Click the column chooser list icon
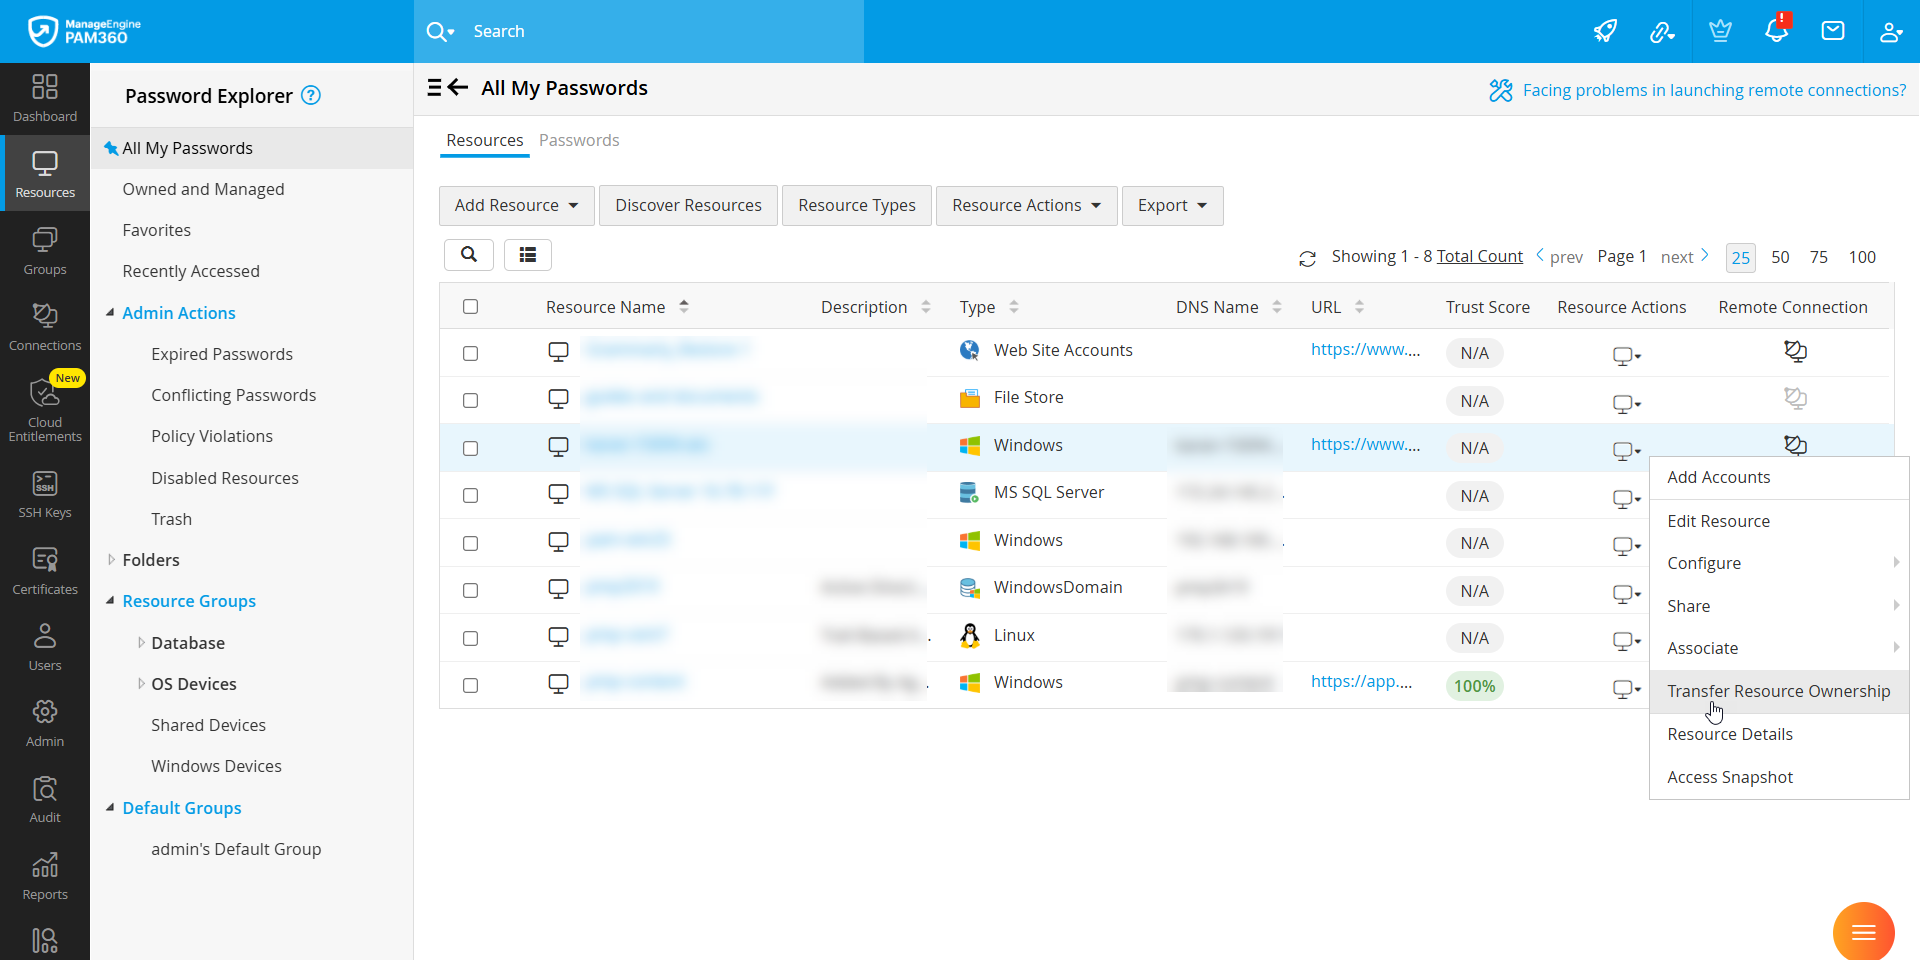This screenshot has height=960, width=1920. point(528,255)
